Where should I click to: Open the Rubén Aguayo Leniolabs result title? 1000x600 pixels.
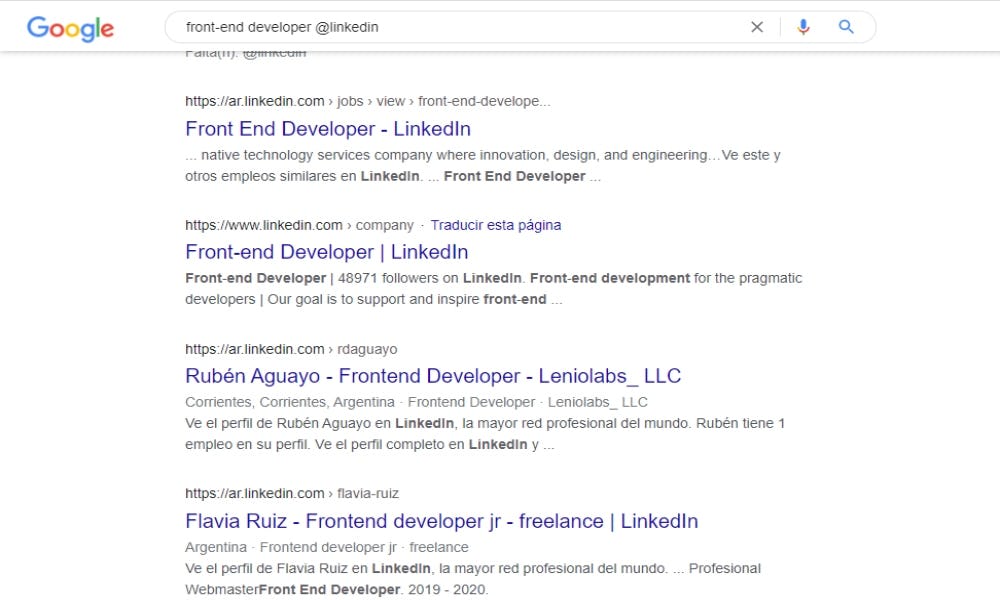433,376
